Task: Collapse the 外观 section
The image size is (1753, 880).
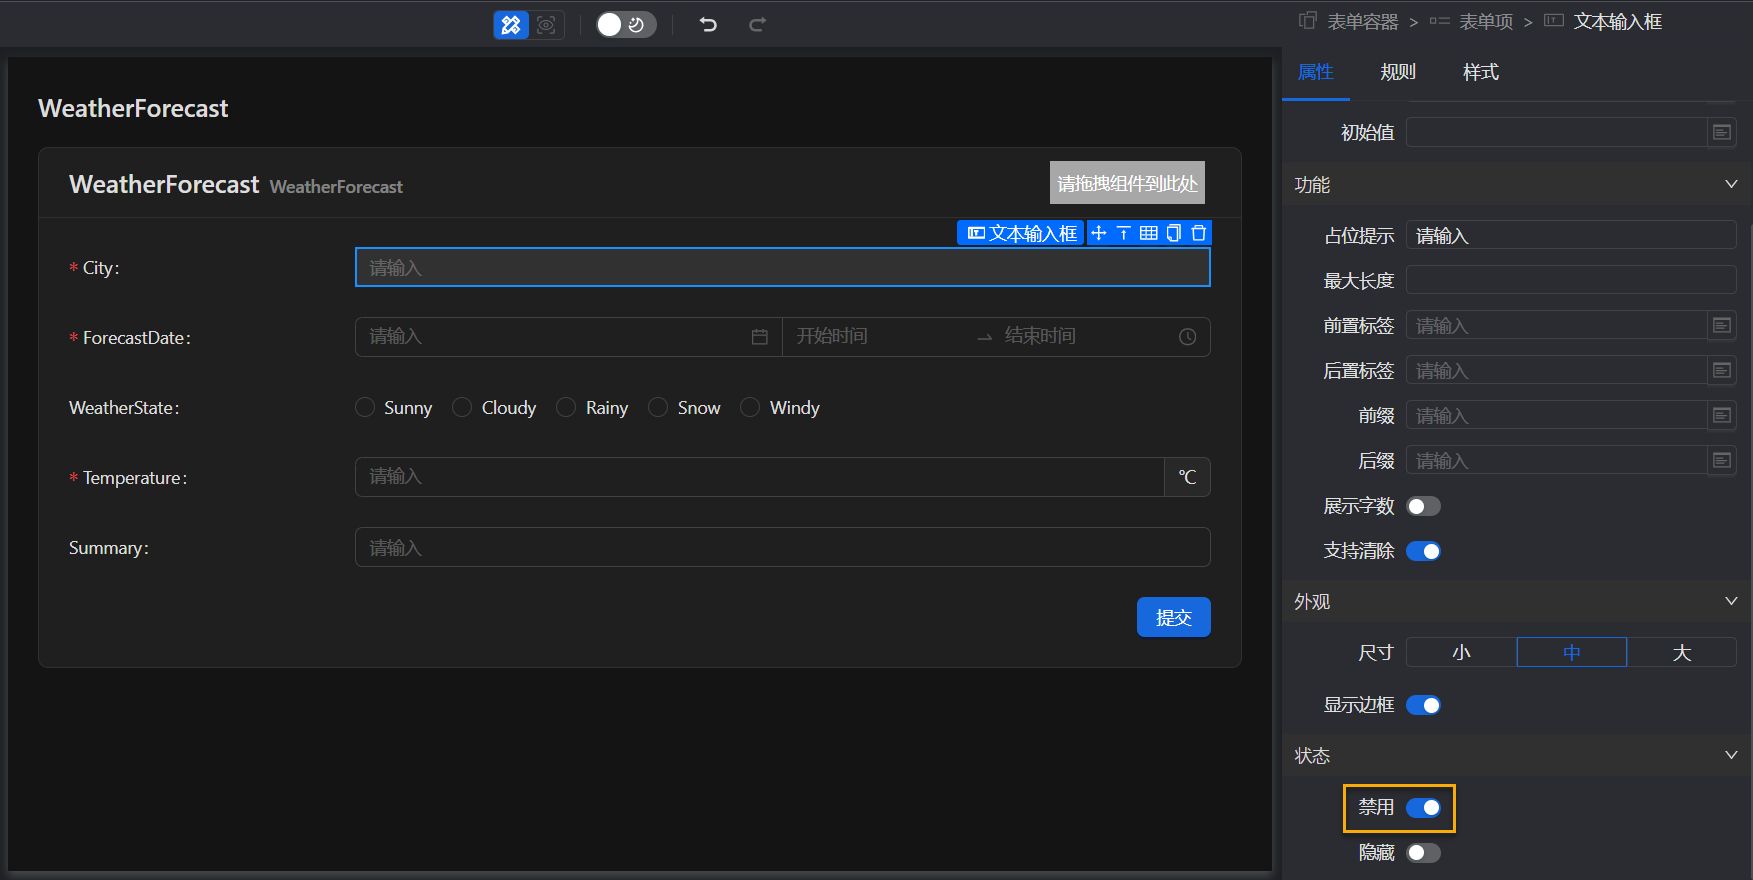Action: 1731,601
